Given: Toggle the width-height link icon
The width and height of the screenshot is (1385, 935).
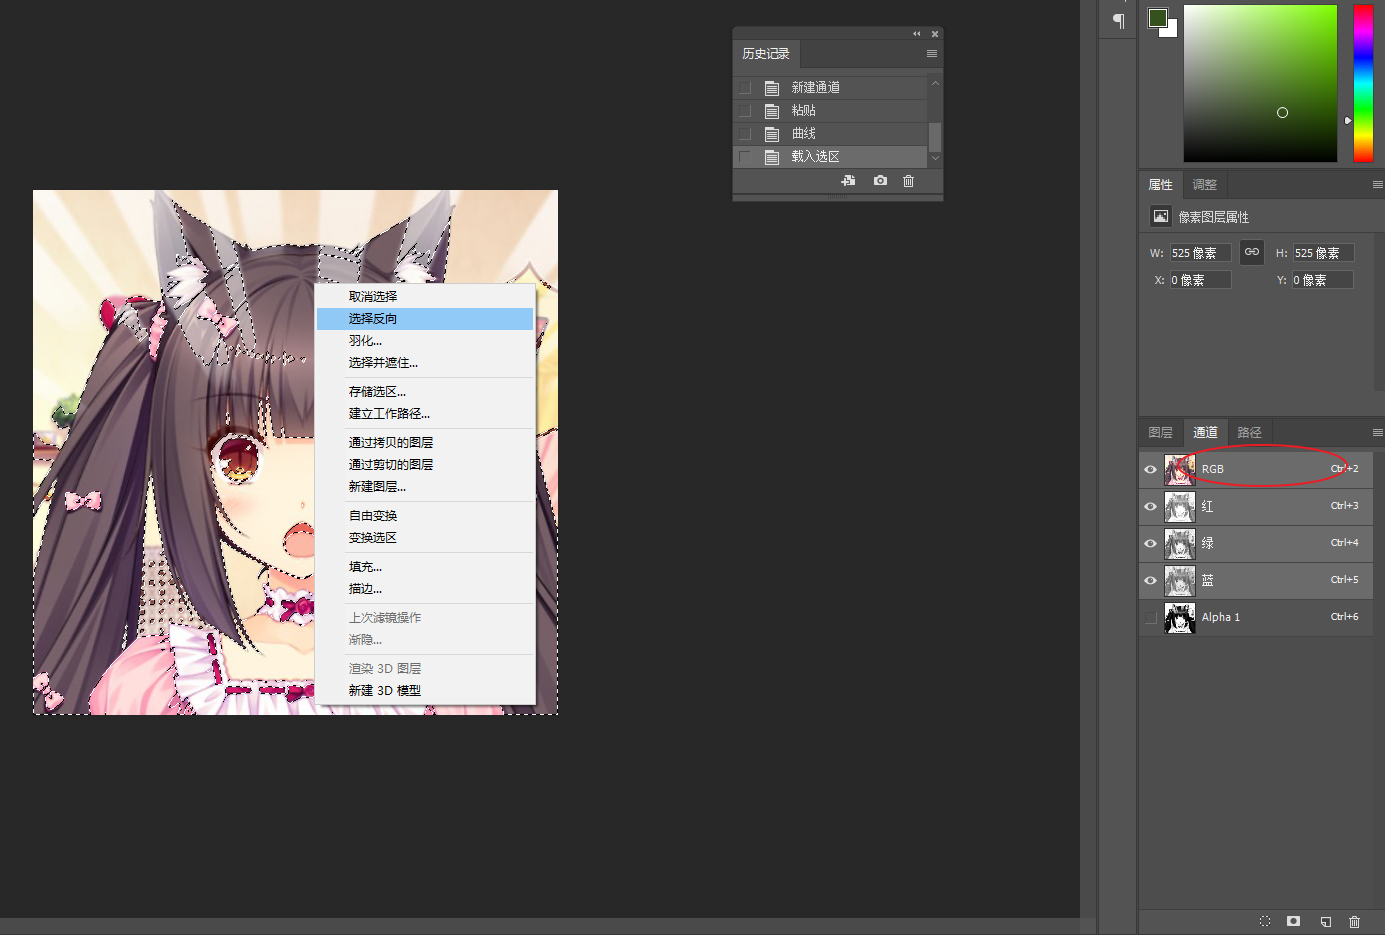Looking at the screenshot, I should (x=1252, y=252).
